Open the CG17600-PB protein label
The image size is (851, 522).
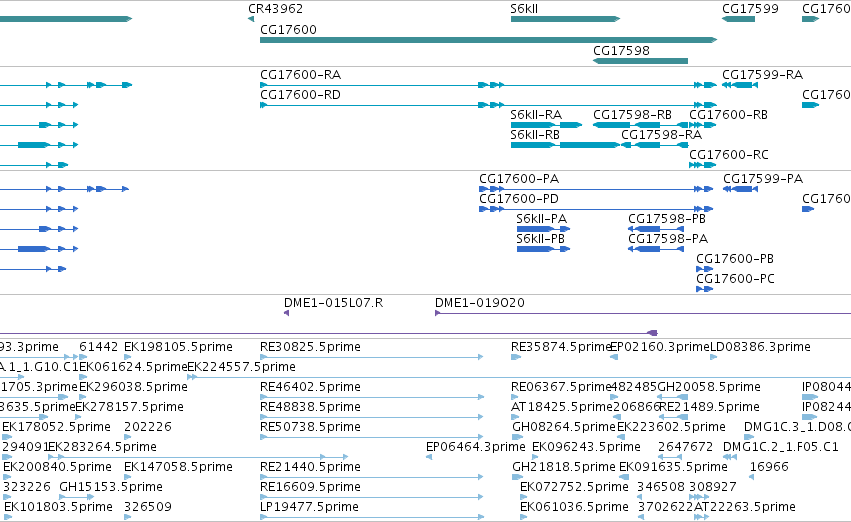point(735,259)
